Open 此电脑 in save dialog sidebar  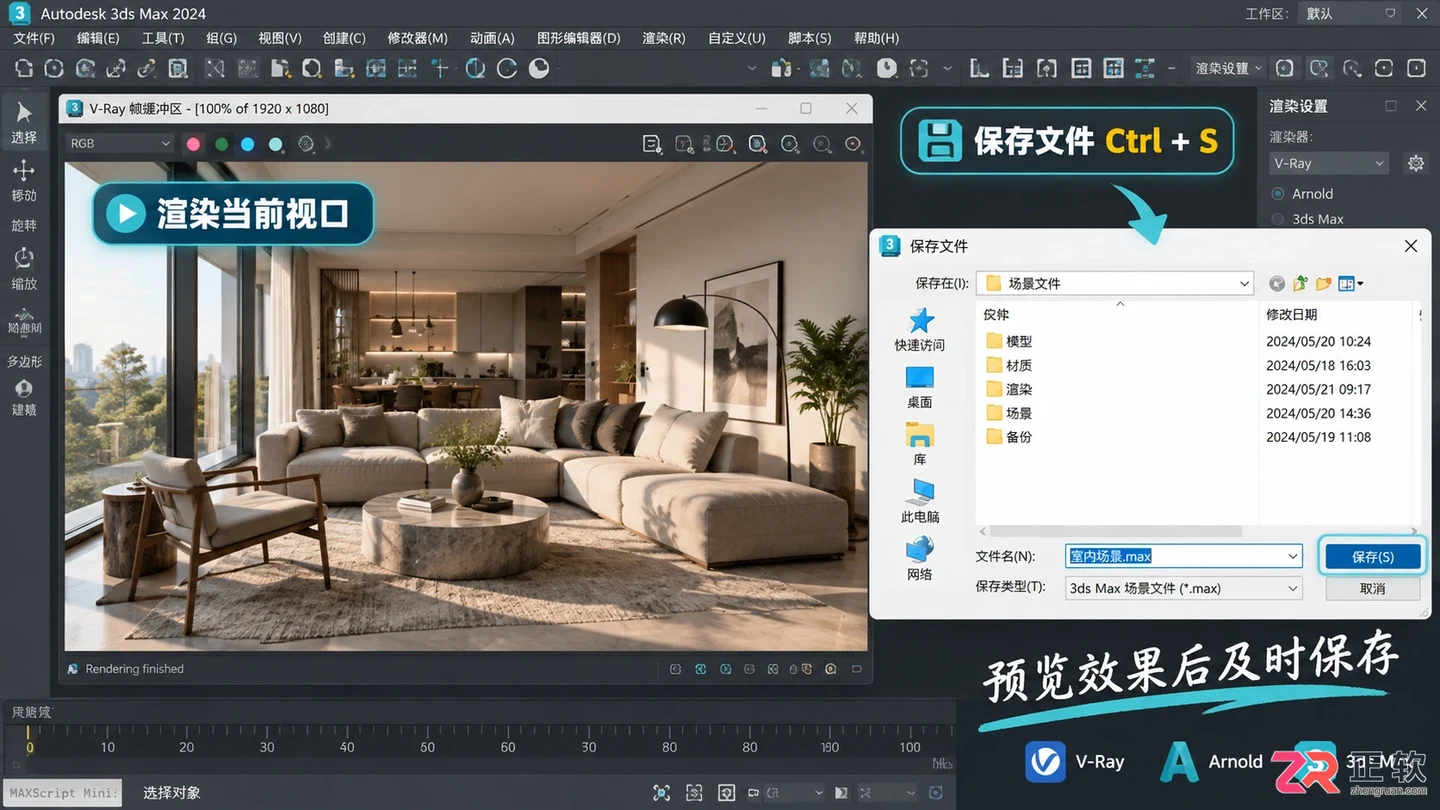(919, 501)
